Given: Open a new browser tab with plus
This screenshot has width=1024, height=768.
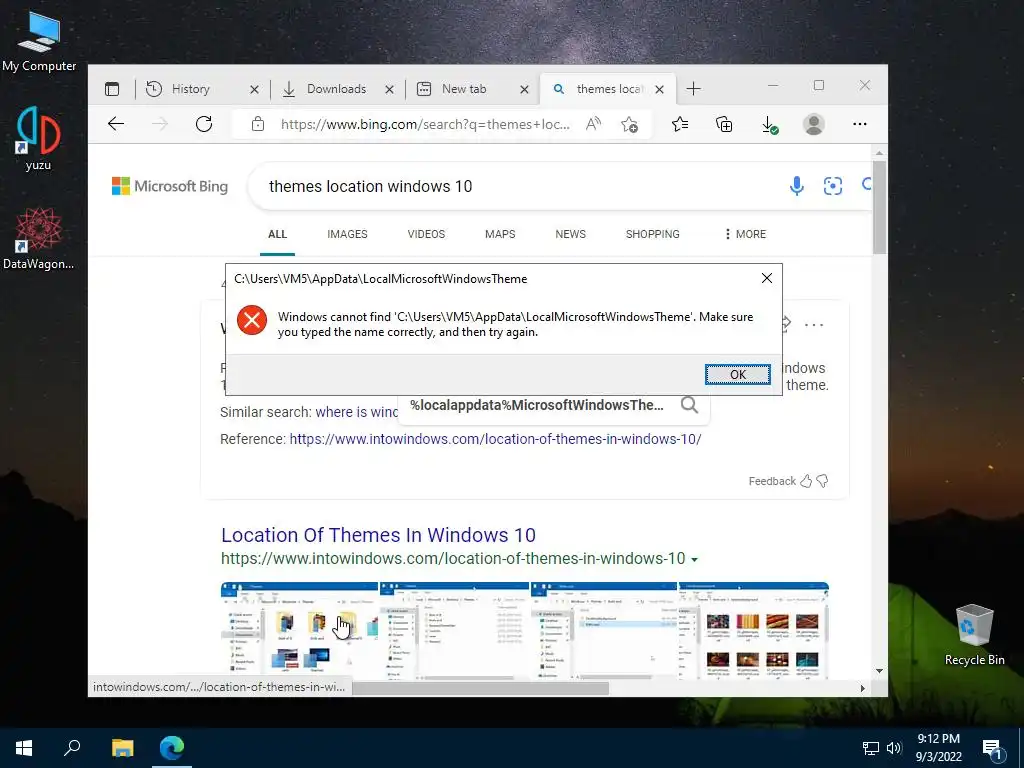Looking at the screenshot, I should pos(694,89).
